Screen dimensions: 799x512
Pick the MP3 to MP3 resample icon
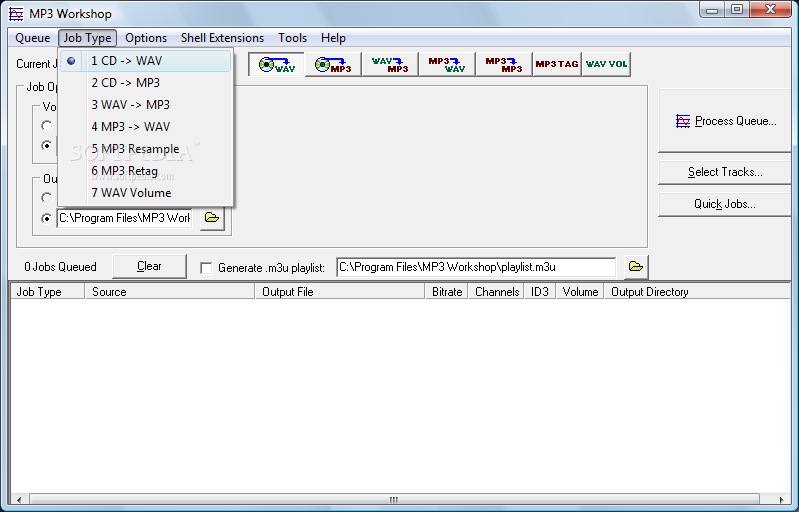[503, 64]
